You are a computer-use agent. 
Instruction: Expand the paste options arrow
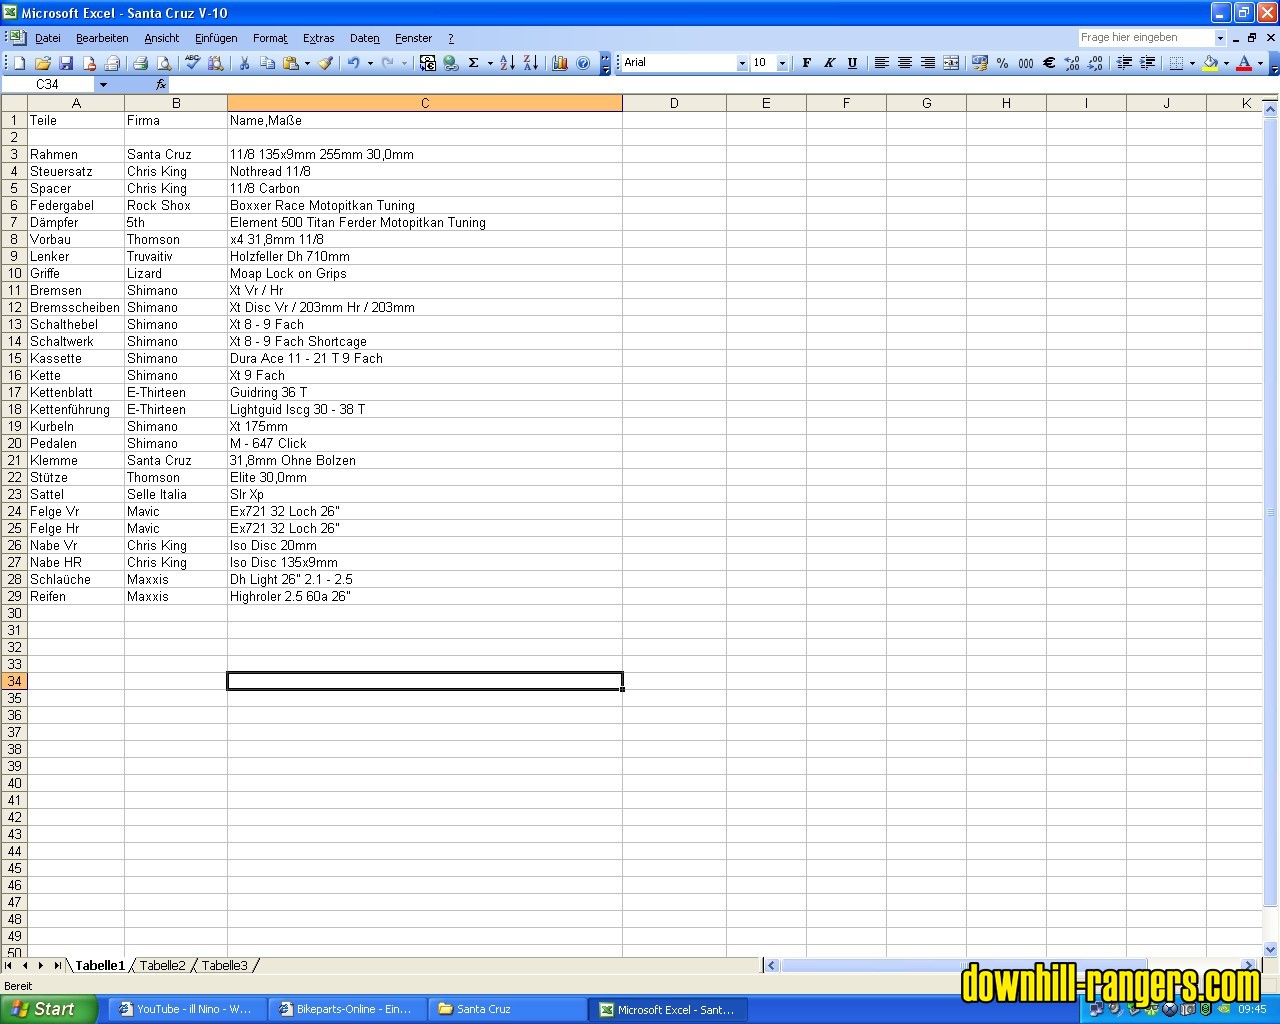(307, 63)
